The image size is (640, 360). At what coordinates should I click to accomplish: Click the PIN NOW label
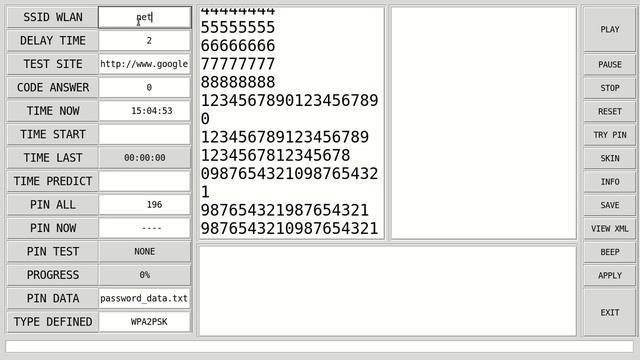[53, 228]
